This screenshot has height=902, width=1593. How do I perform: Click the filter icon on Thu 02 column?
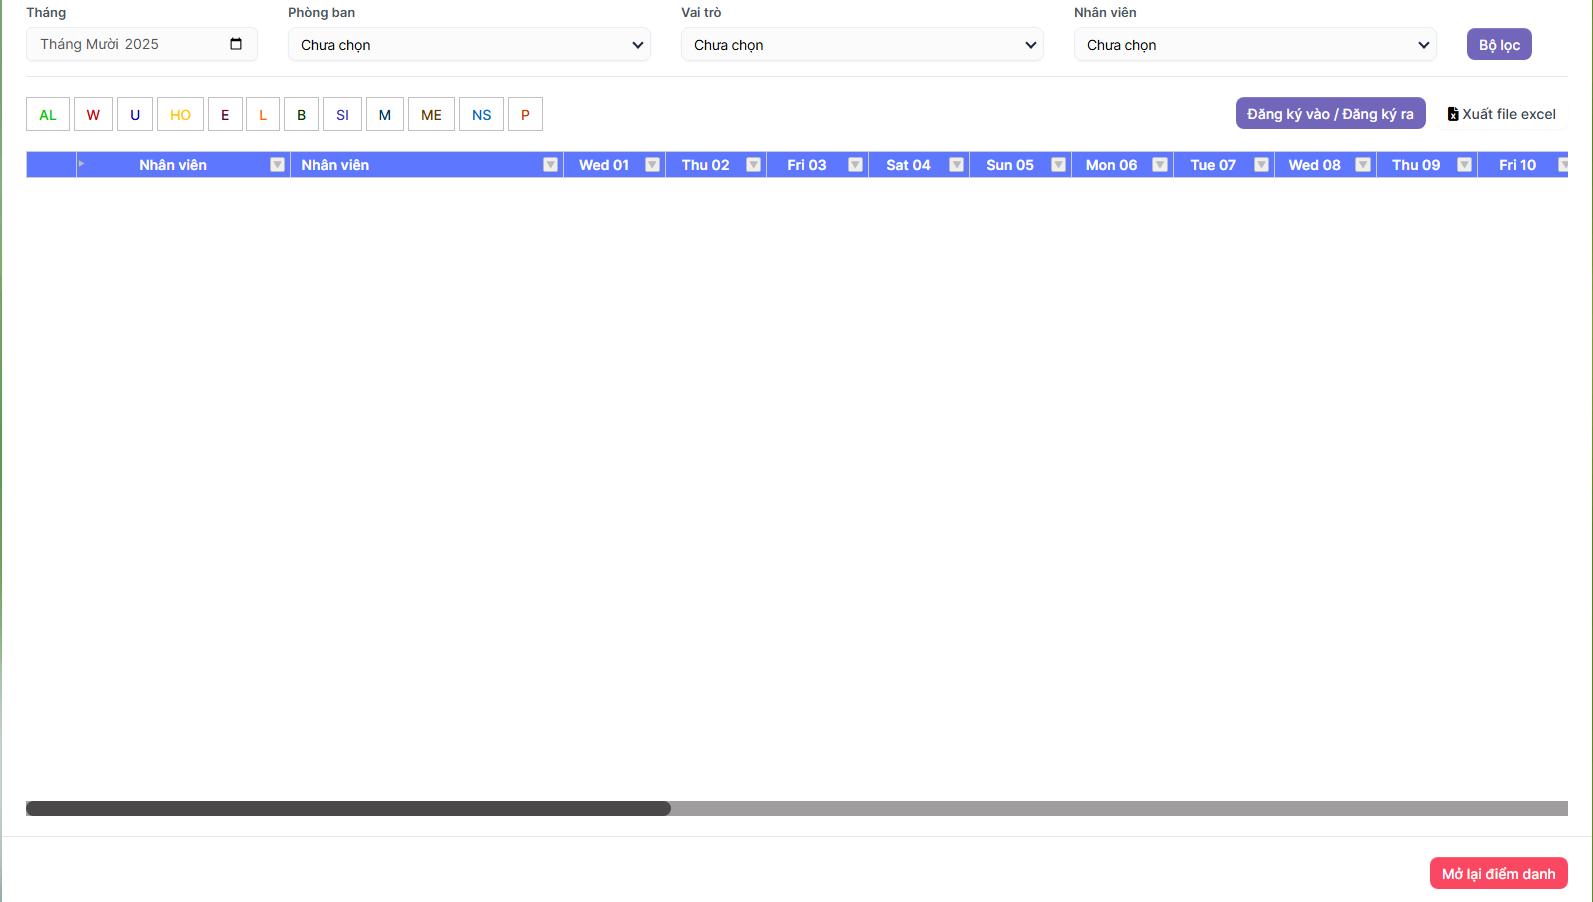754,165
